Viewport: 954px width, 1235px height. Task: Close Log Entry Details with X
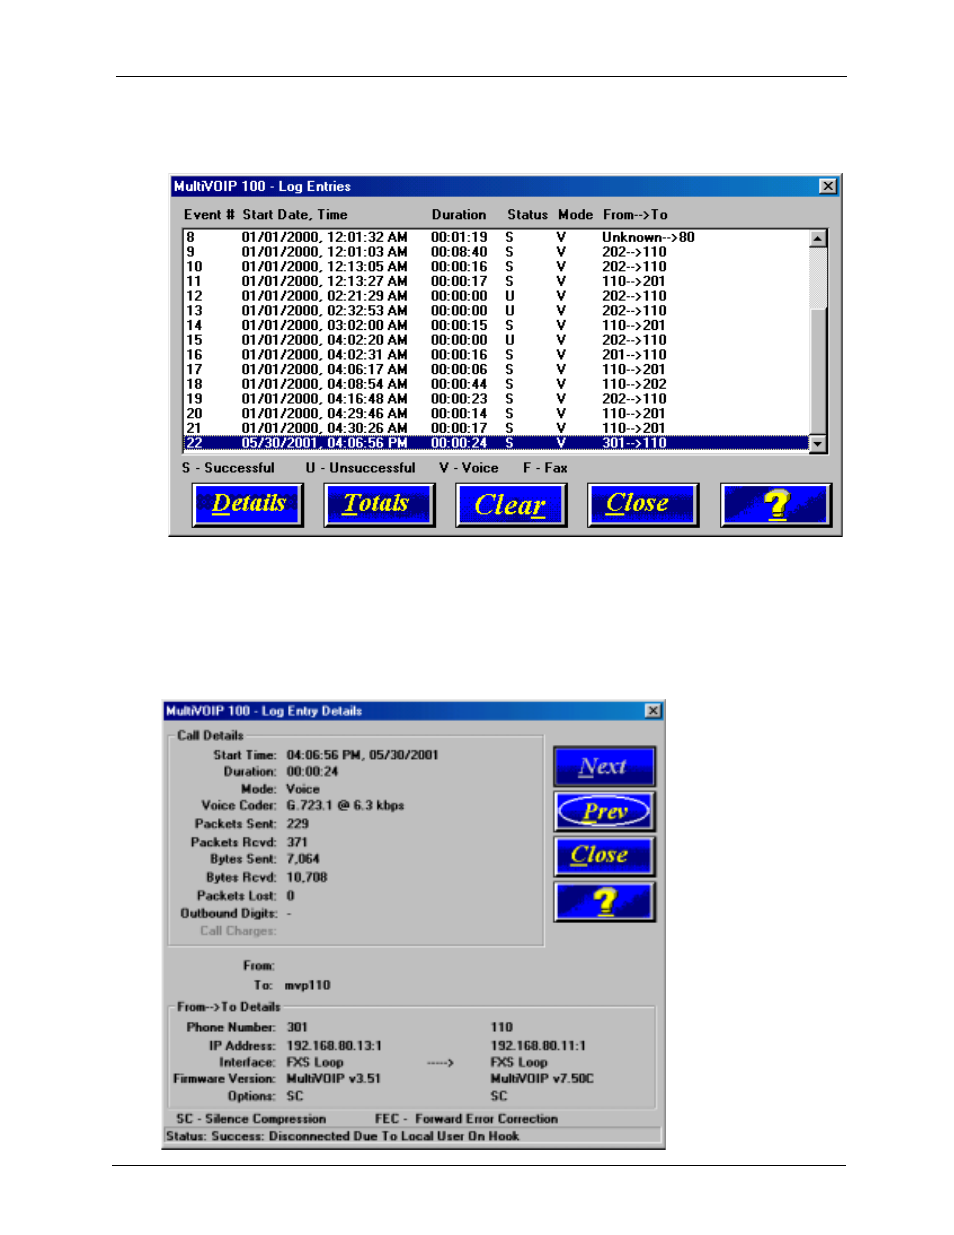(653, 711)
